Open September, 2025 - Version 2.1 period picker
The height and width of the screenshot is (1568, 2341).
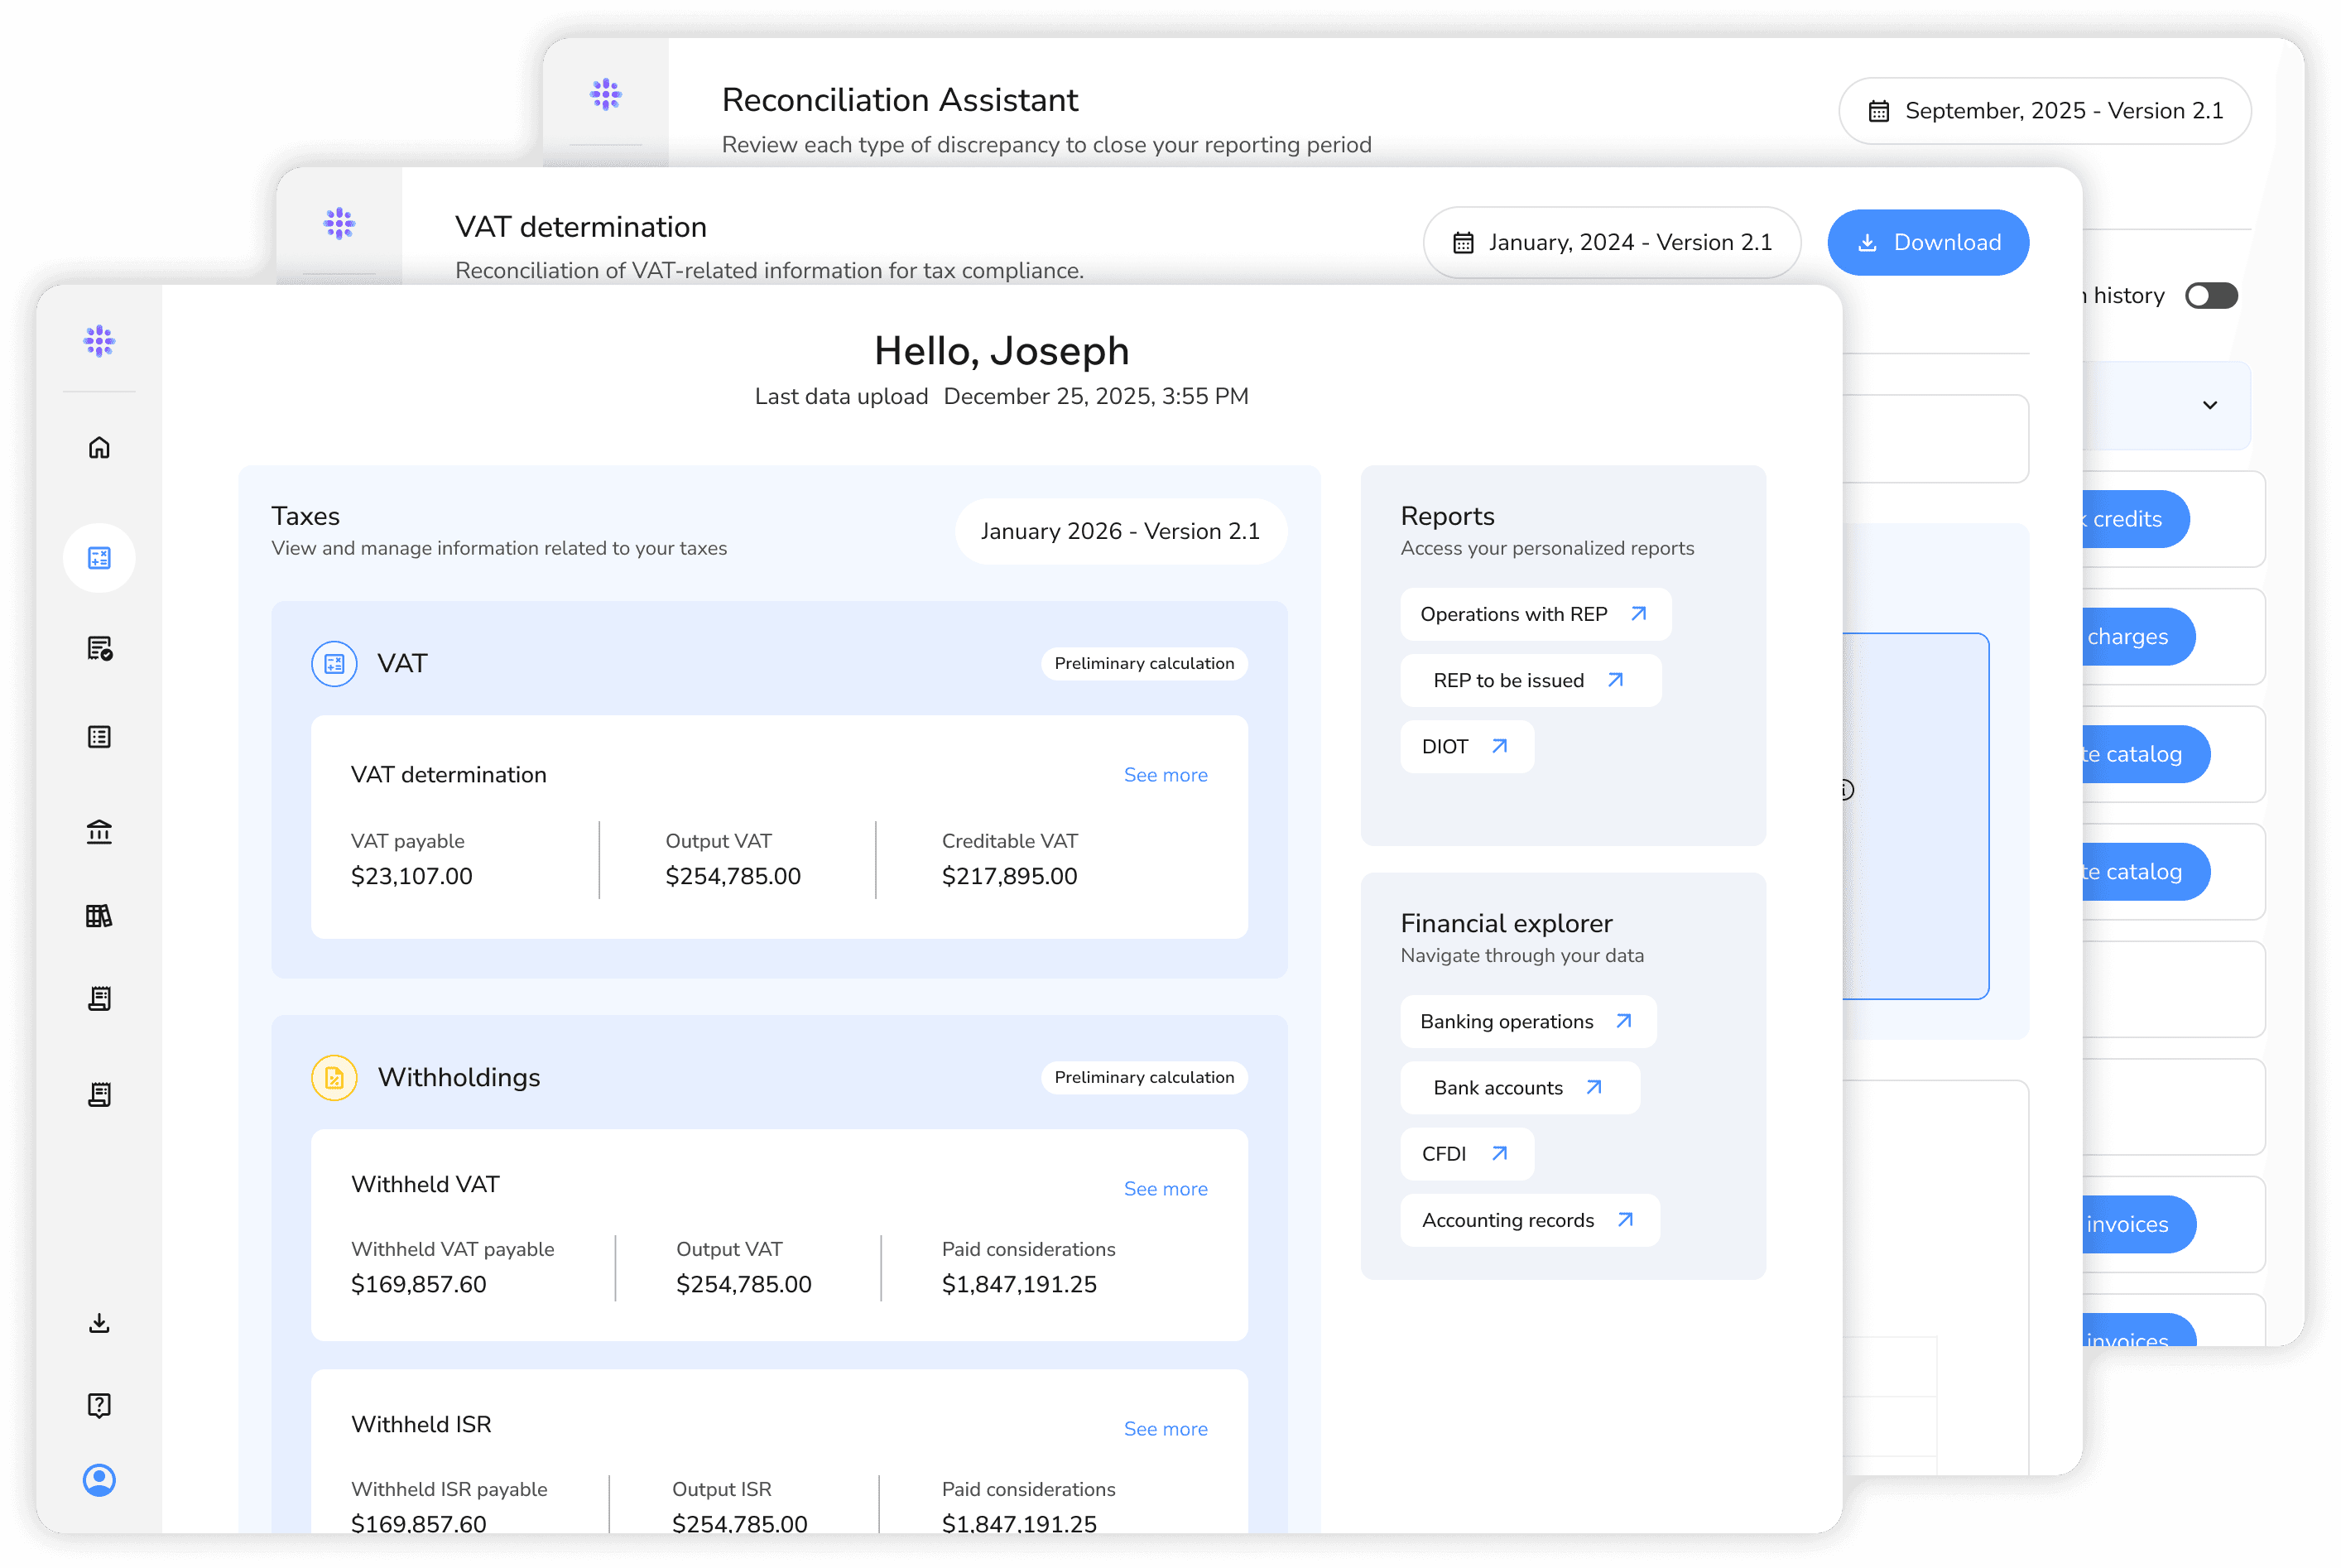pos(2044,111)
